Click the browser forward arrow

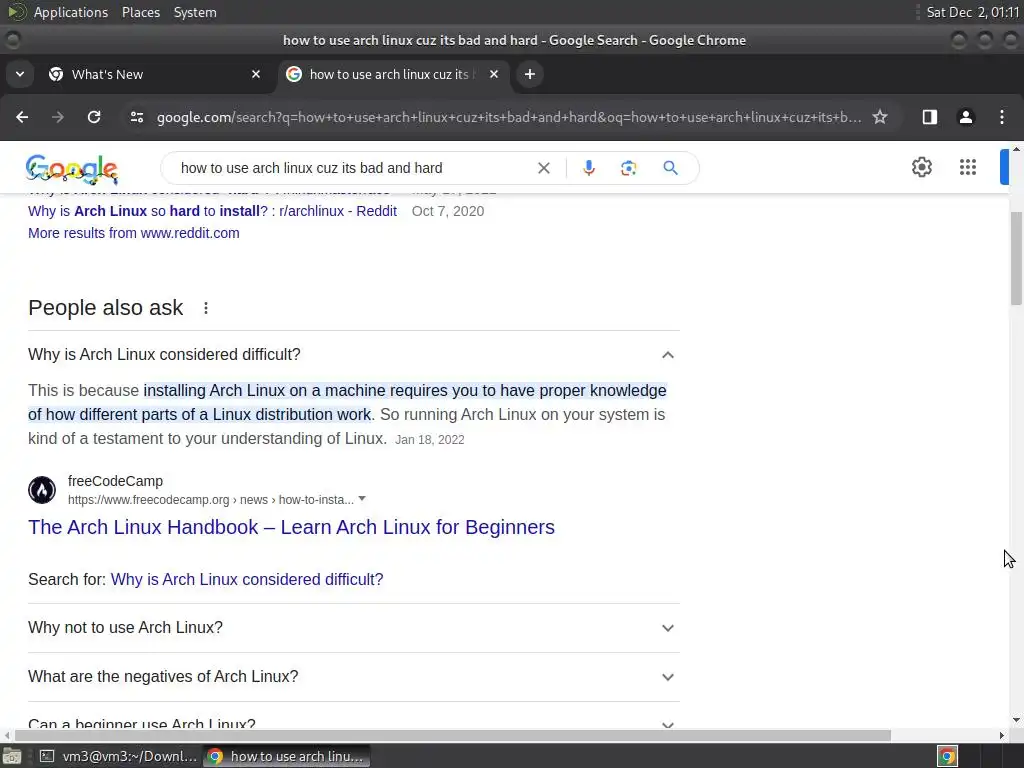point(58,117)
